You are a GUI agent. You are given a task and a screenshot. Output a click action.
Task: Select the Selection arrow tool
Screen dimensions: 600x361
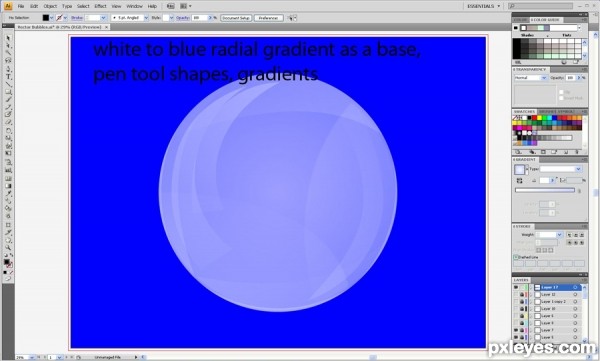(8, 38)
